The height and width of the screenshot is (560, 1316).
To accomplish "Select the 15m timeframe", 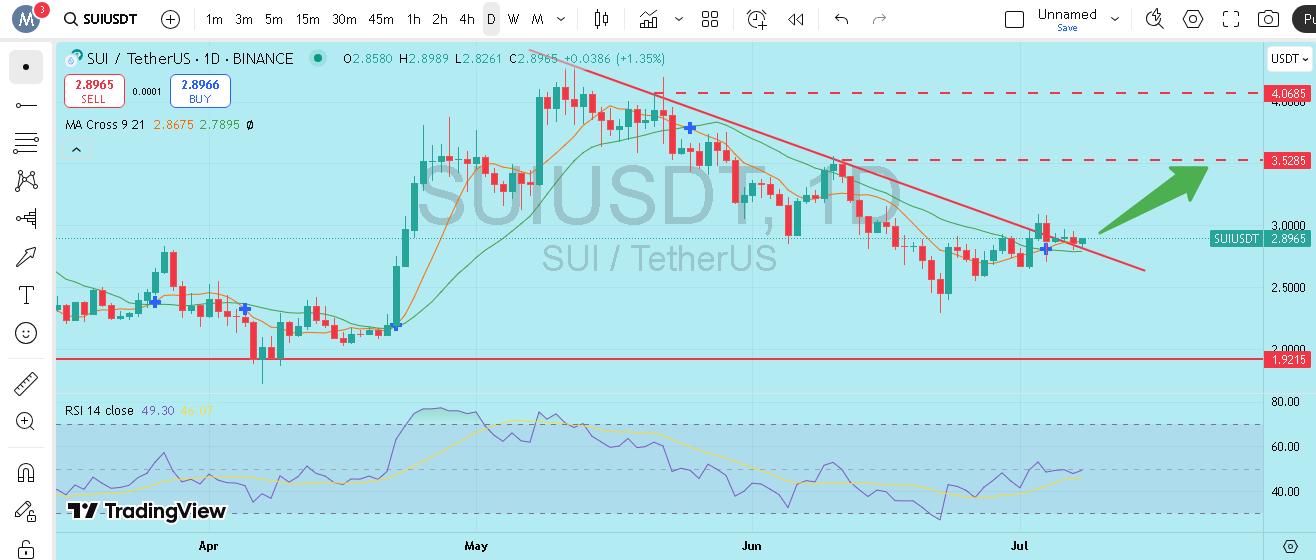I will click(308, 19).
